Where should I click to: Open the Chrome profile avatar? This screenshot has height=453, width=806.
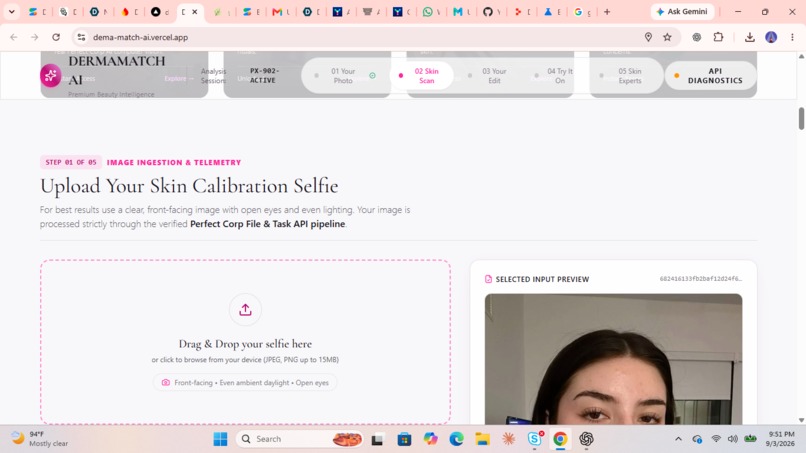click(x=771, y=37)
